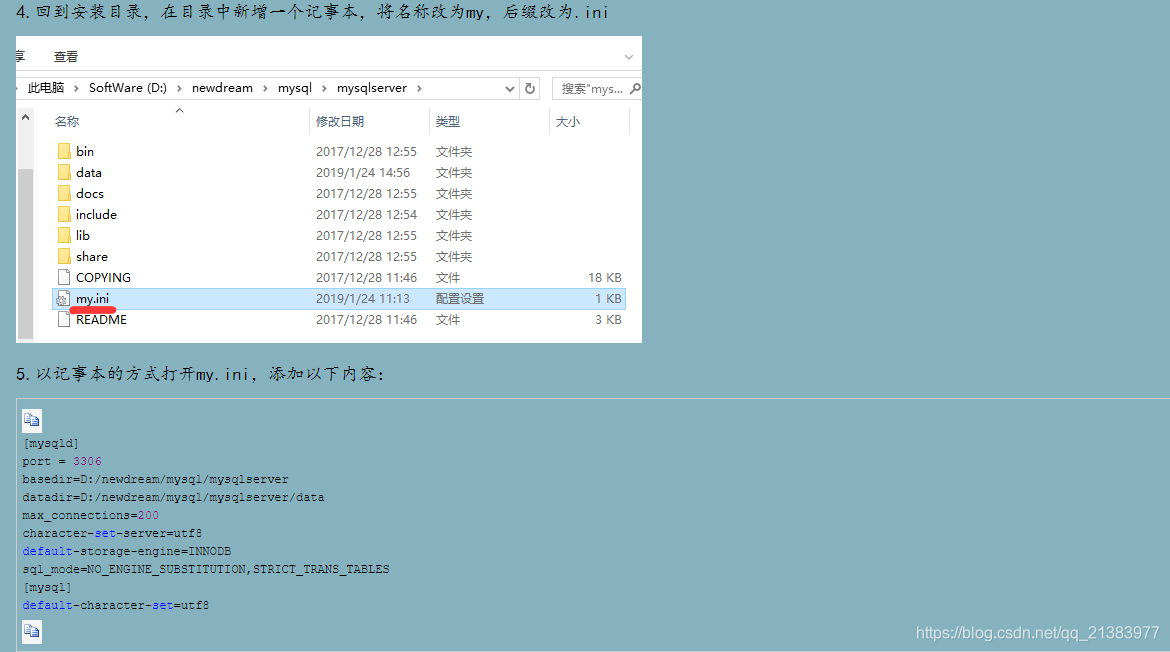This screenshot has height=652, width=1170.
Task: Click the search magnifier icon
Action: coord(635,88)
